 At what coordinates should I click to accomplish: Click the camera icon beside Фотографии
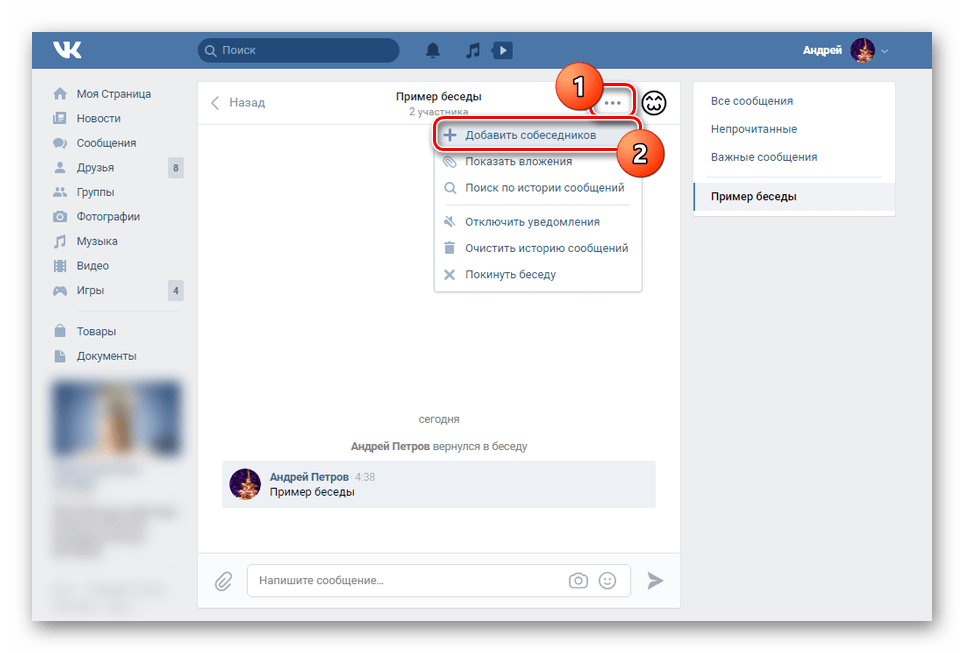[60, 216]
